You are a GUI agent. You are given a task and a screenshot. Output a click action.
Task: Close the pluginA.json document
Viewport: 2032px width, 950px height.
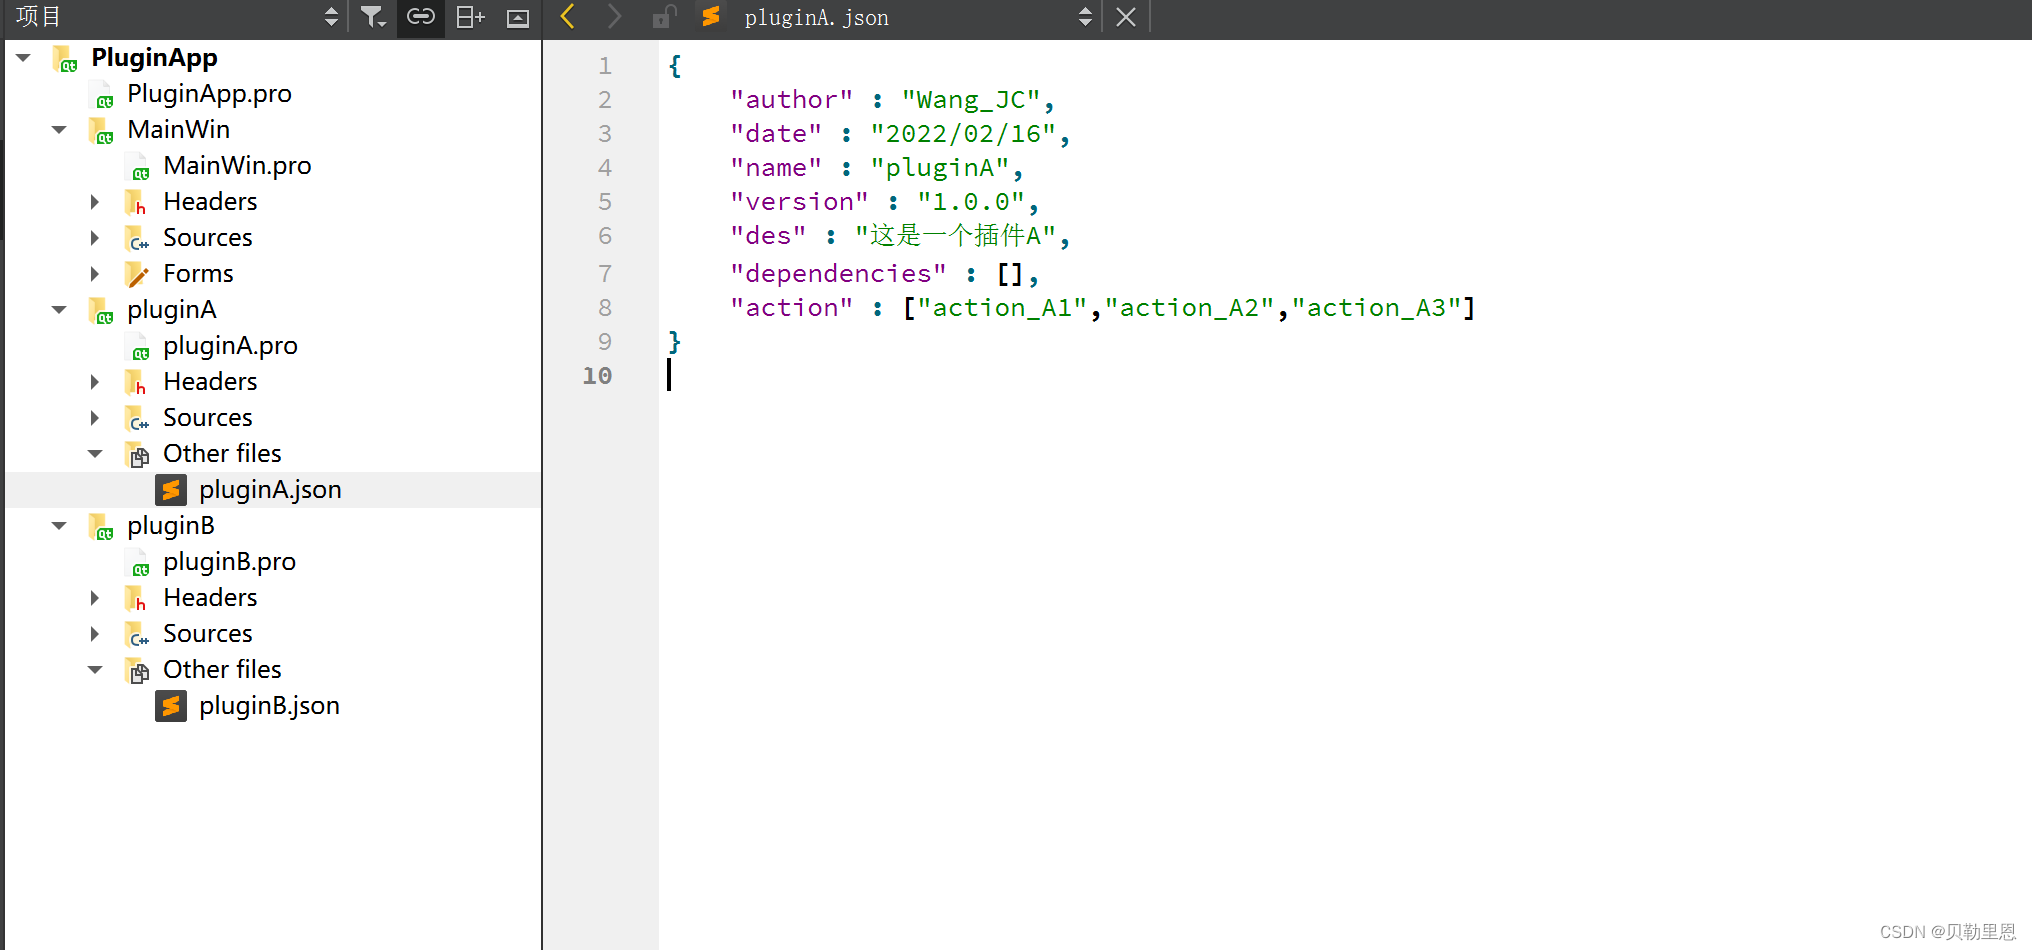(1126, 17)
